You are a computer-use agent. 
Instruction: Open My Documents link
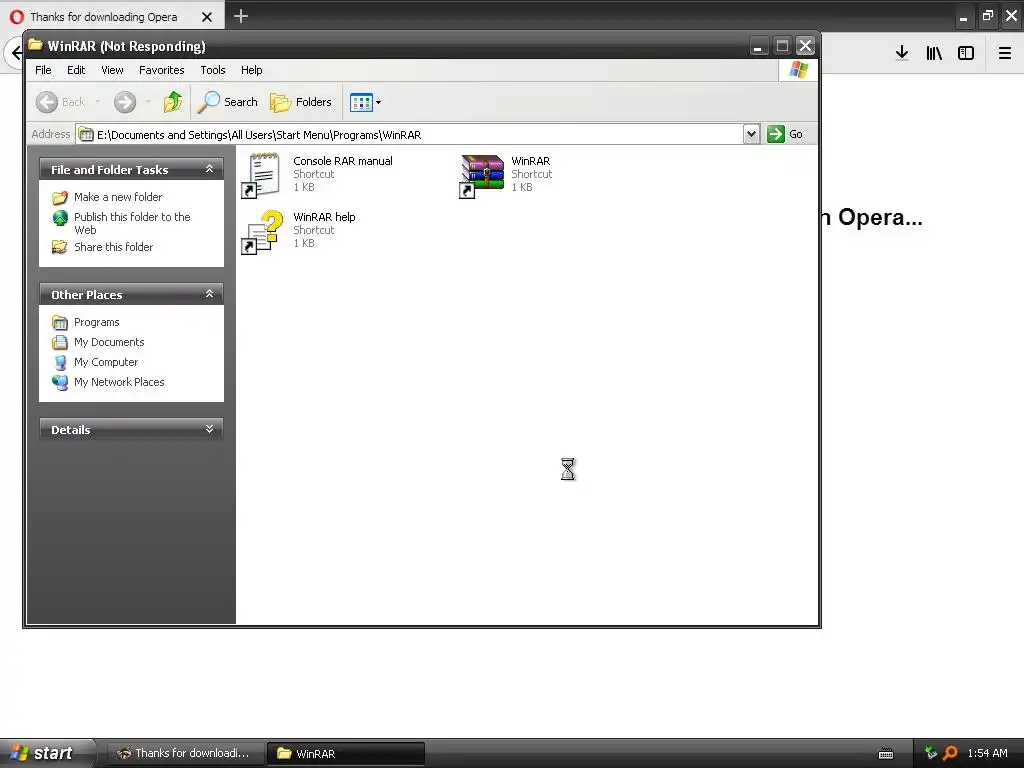tap(108, 342)
